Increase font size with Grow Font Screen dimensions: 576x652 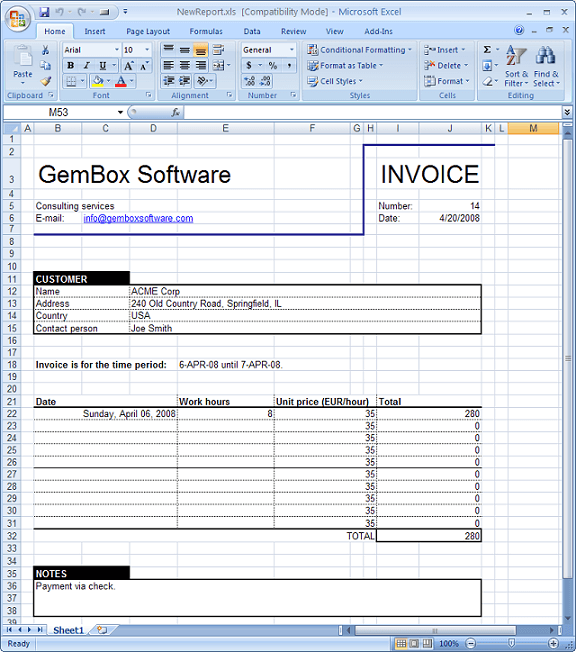(x=129, y=65)
